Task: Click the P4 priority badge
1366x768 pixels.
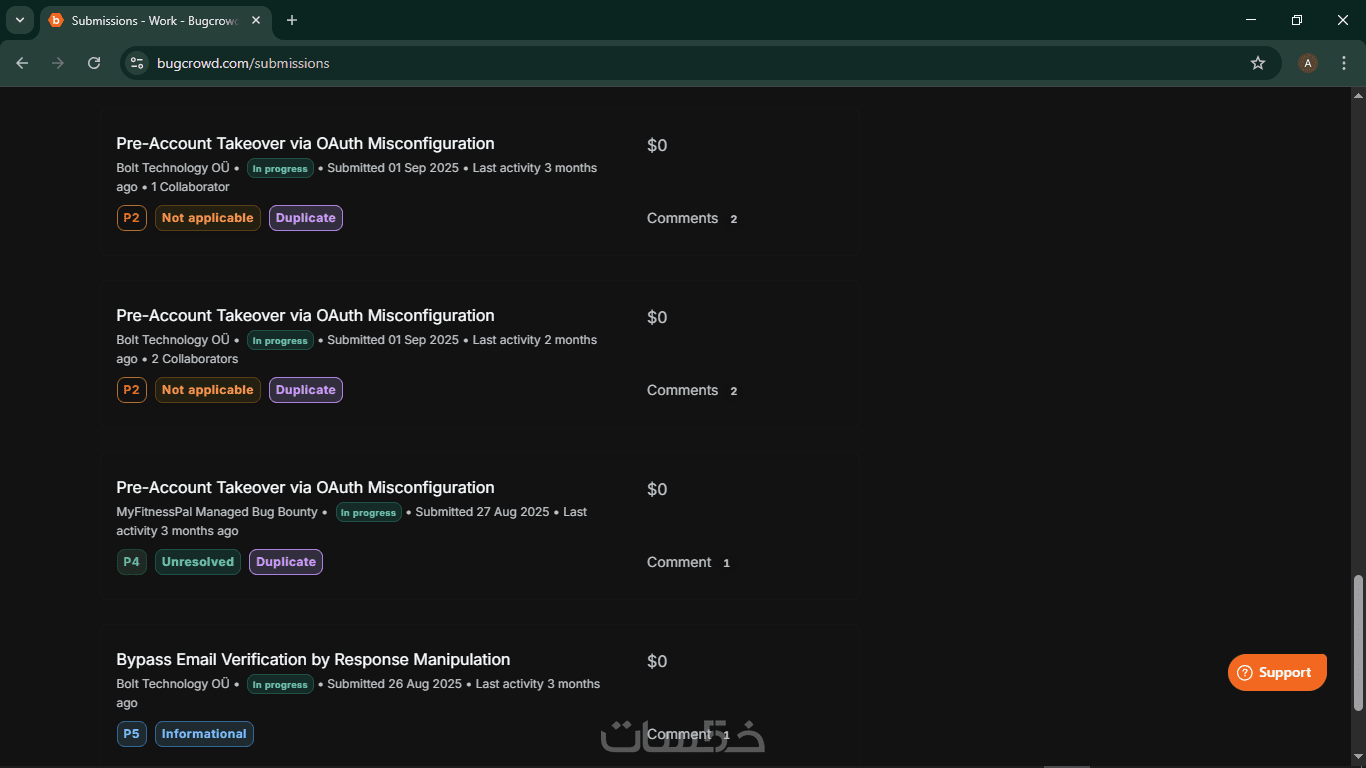Action: 131,562
